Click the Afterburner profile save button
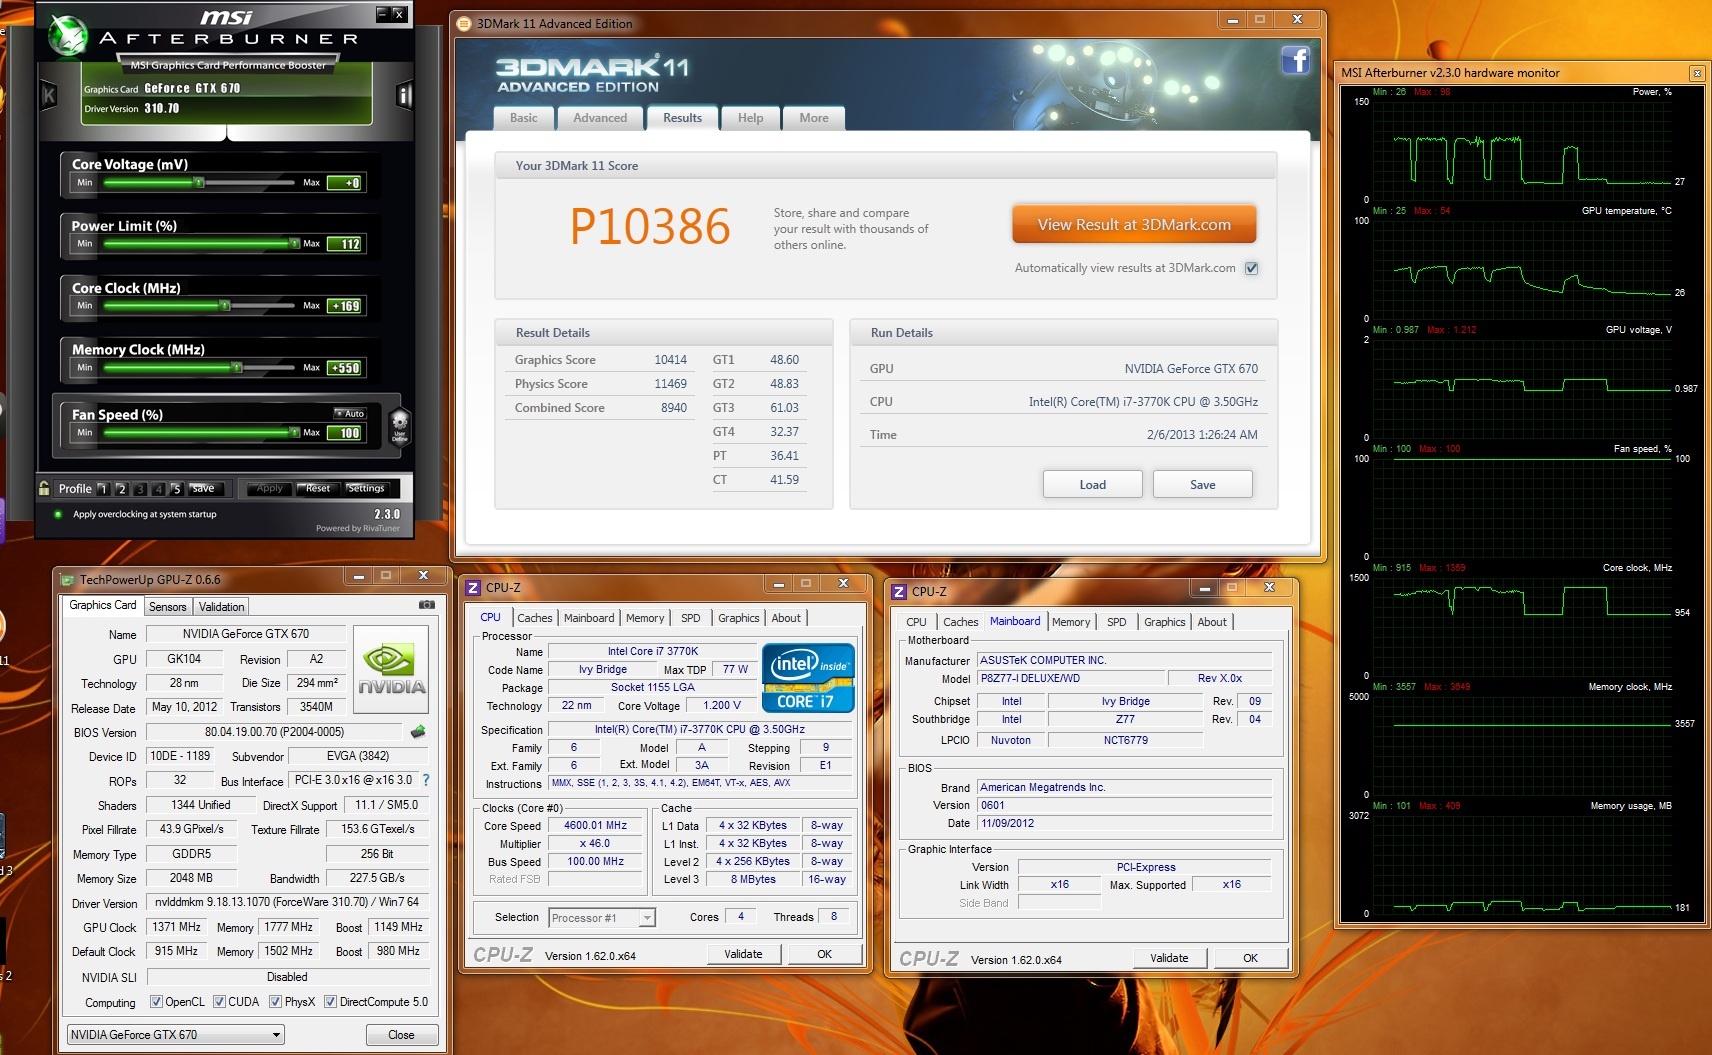The height and width of the screenshot is (1055, 1712). (204, 489)
